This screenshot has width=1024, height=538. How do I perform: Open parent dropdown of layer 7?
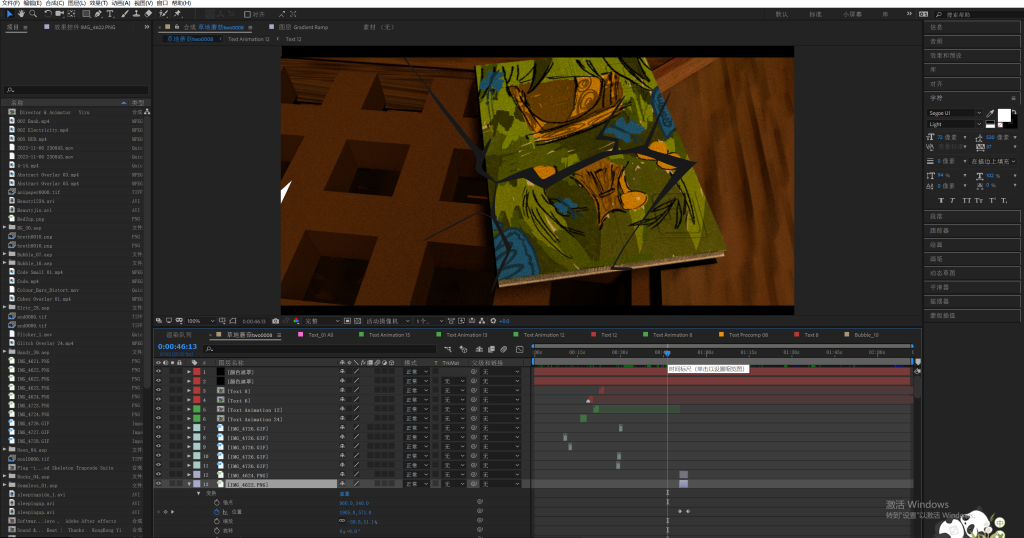coord(500,428)
